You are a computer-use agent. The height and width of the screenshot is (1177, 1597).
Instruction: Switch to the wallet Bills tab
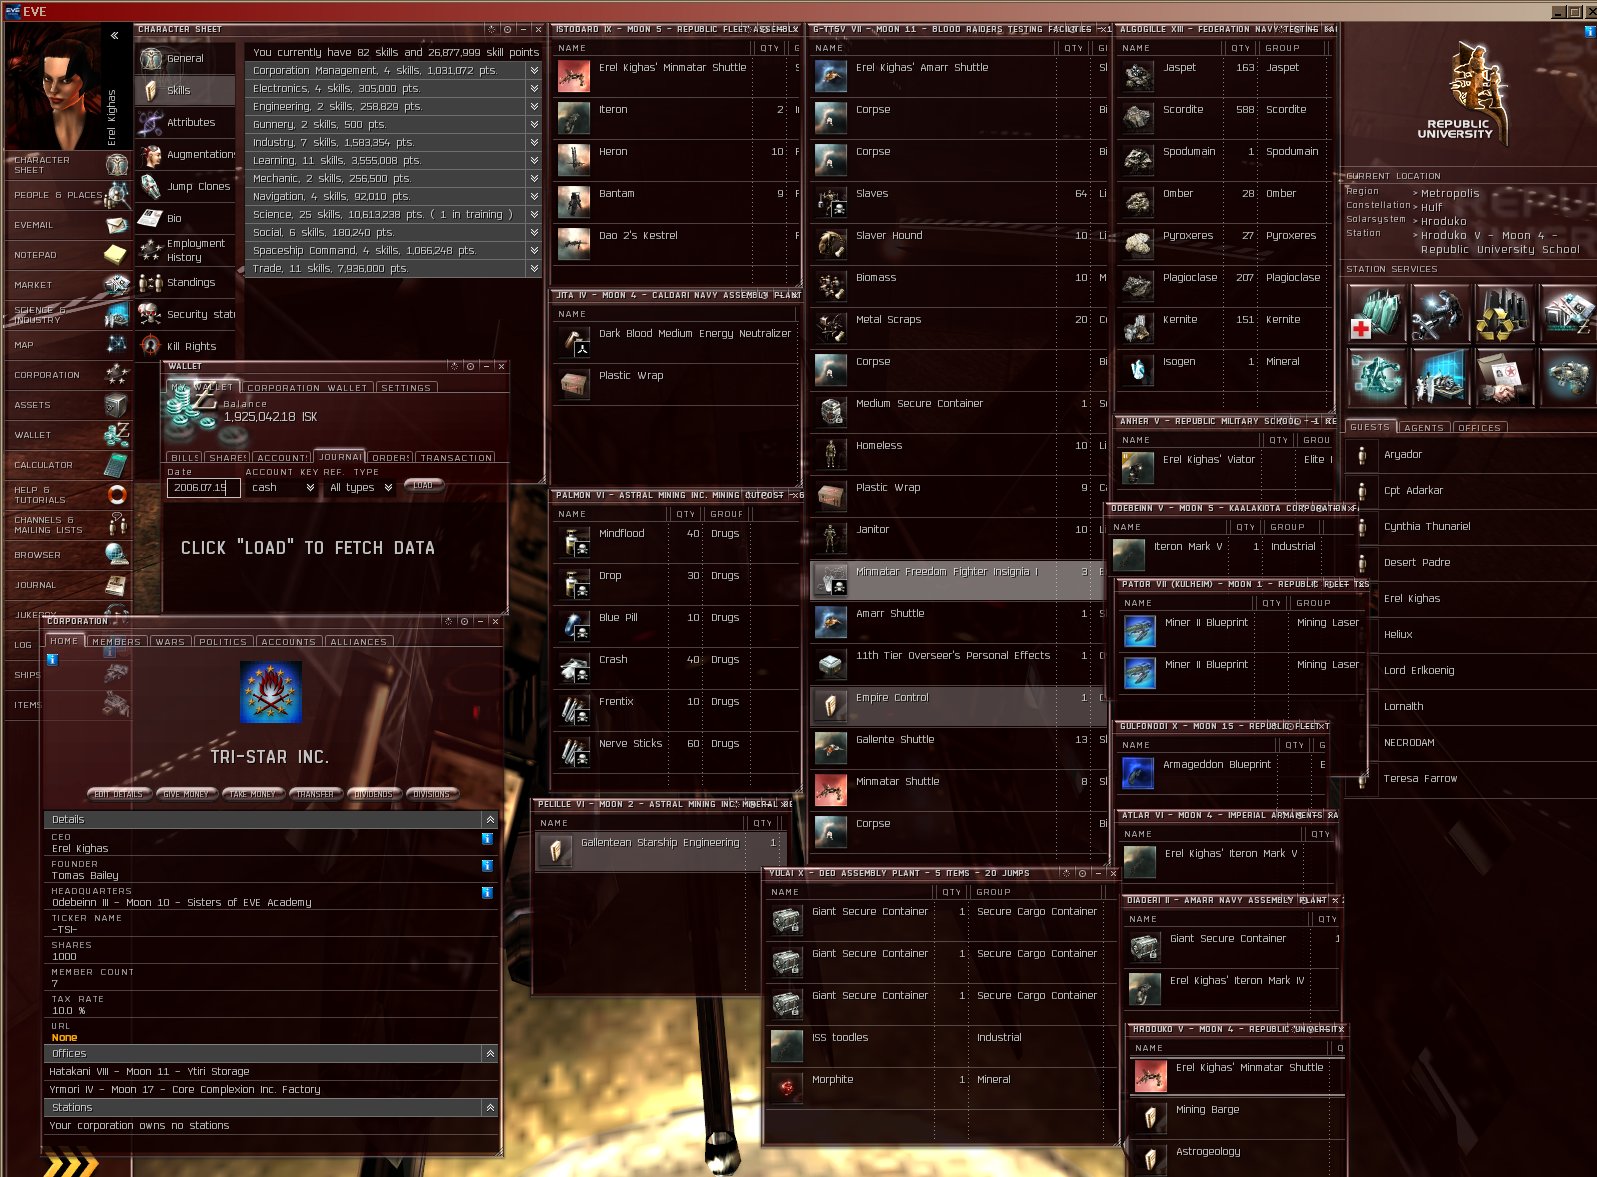point(185,458)
